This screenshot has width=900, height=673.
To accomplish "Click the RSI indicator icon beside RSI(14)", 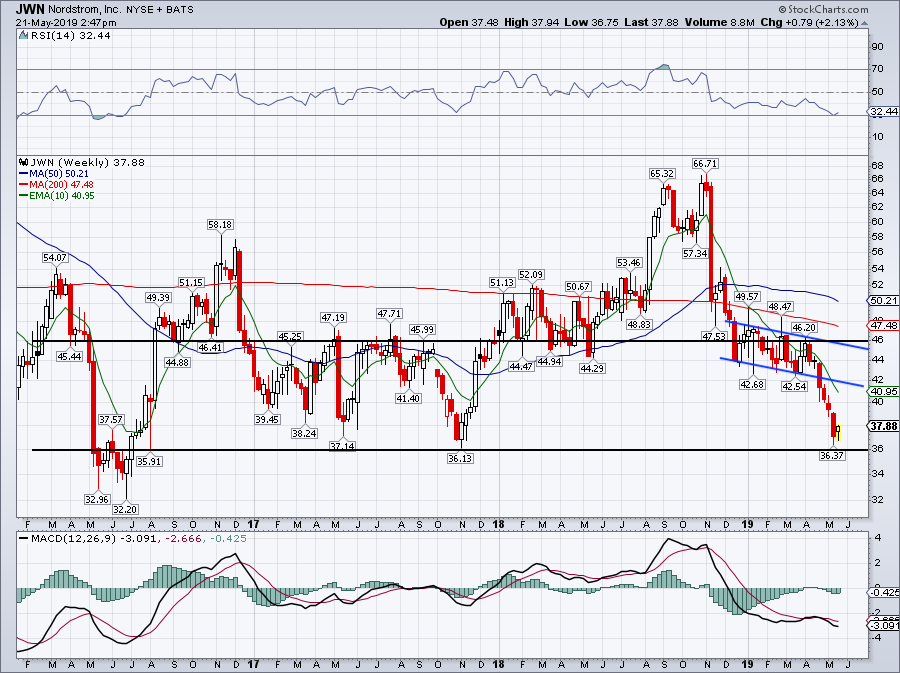I will (23, 35).
